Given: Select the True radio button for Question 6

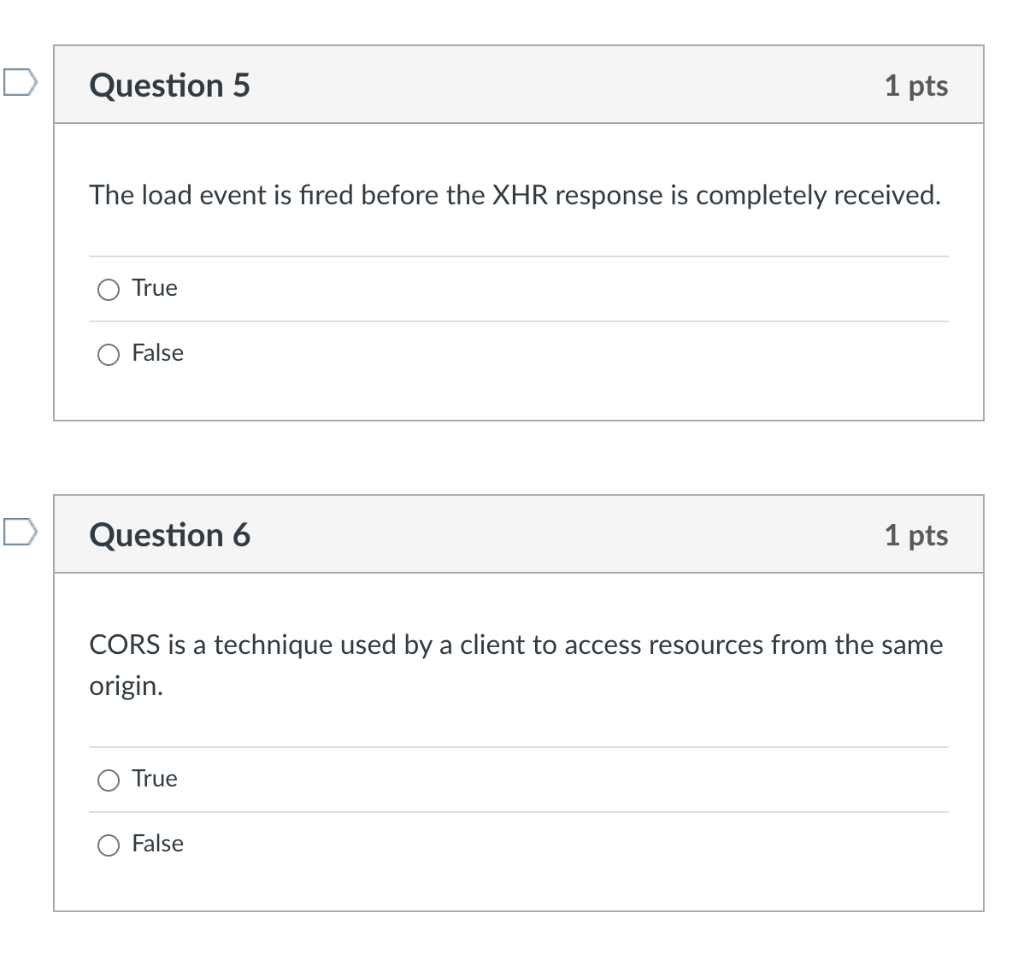Looking at the screenshot, I should tap(108, 780).
